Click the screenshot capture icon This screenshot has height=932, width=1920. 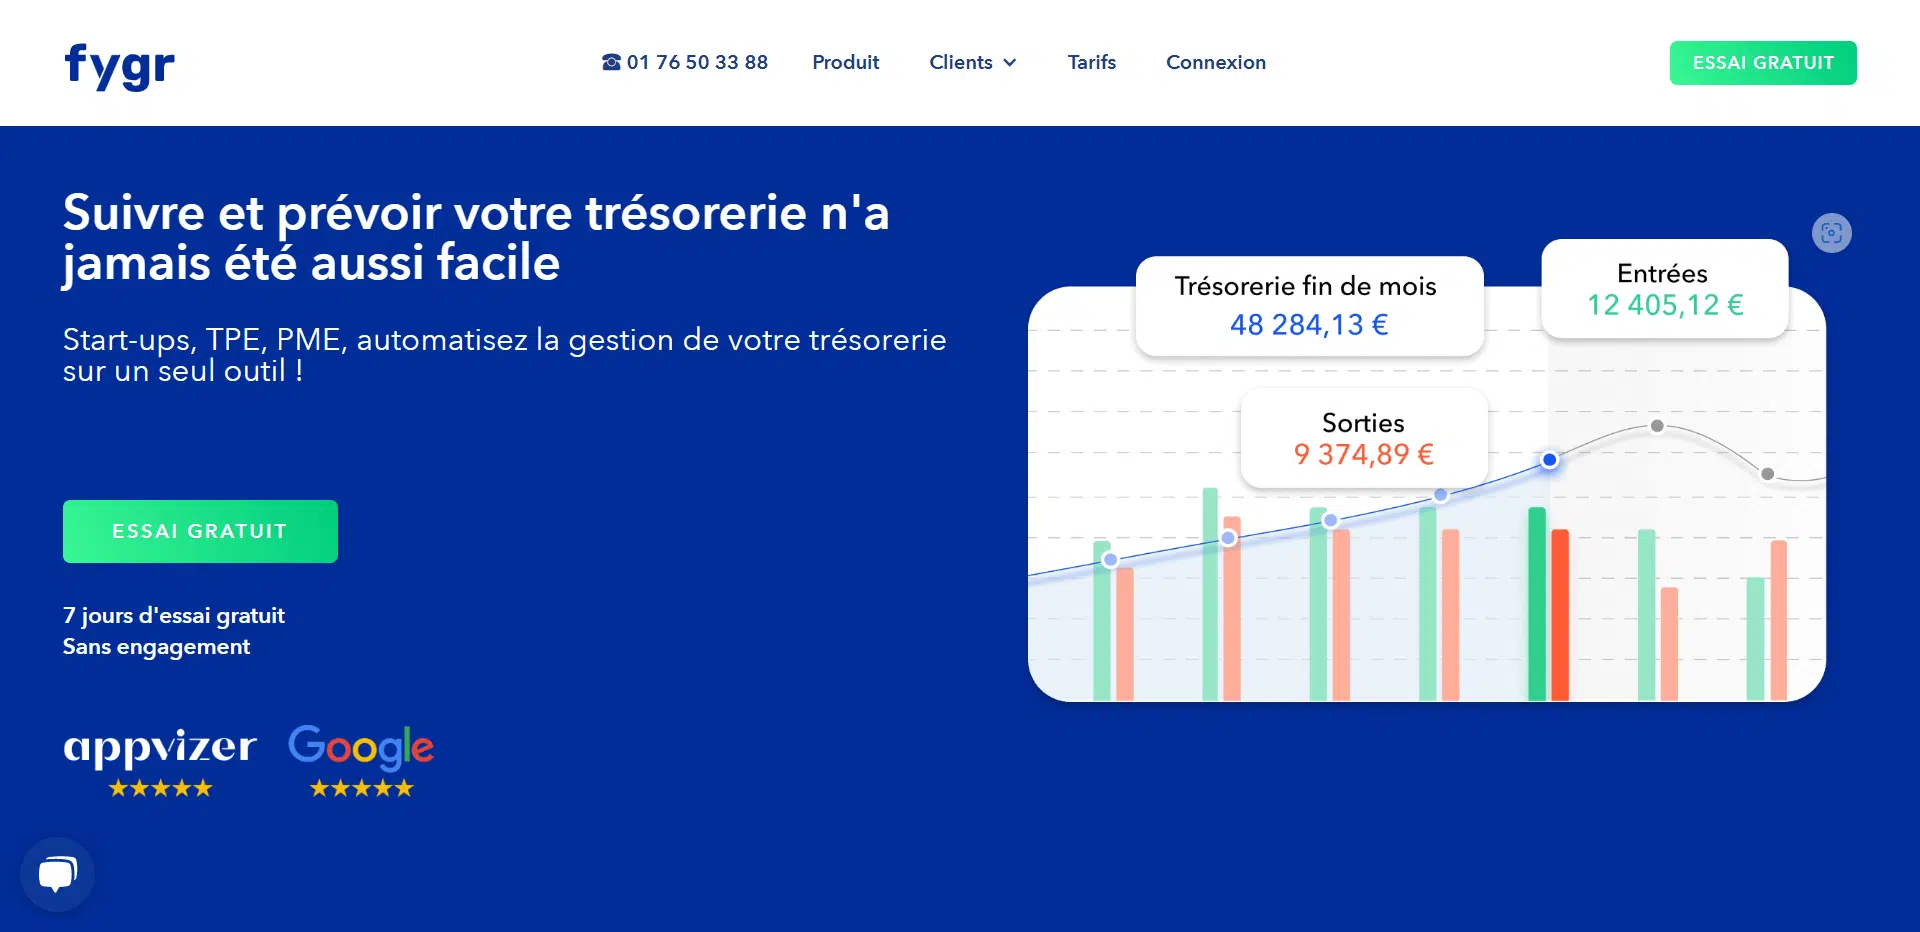click(1831, 233)
